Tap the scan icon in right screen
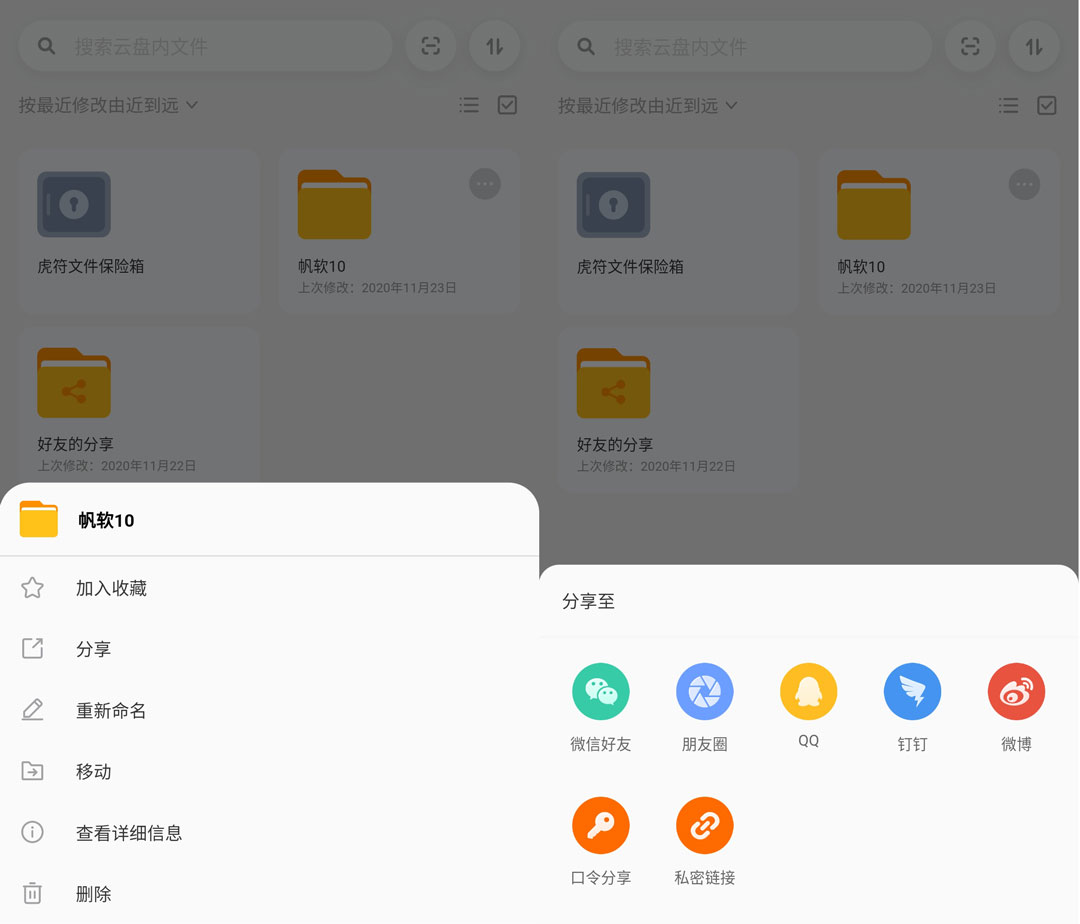The height and width of the screenshot is (924, 1080). click(x=970, y=47)
